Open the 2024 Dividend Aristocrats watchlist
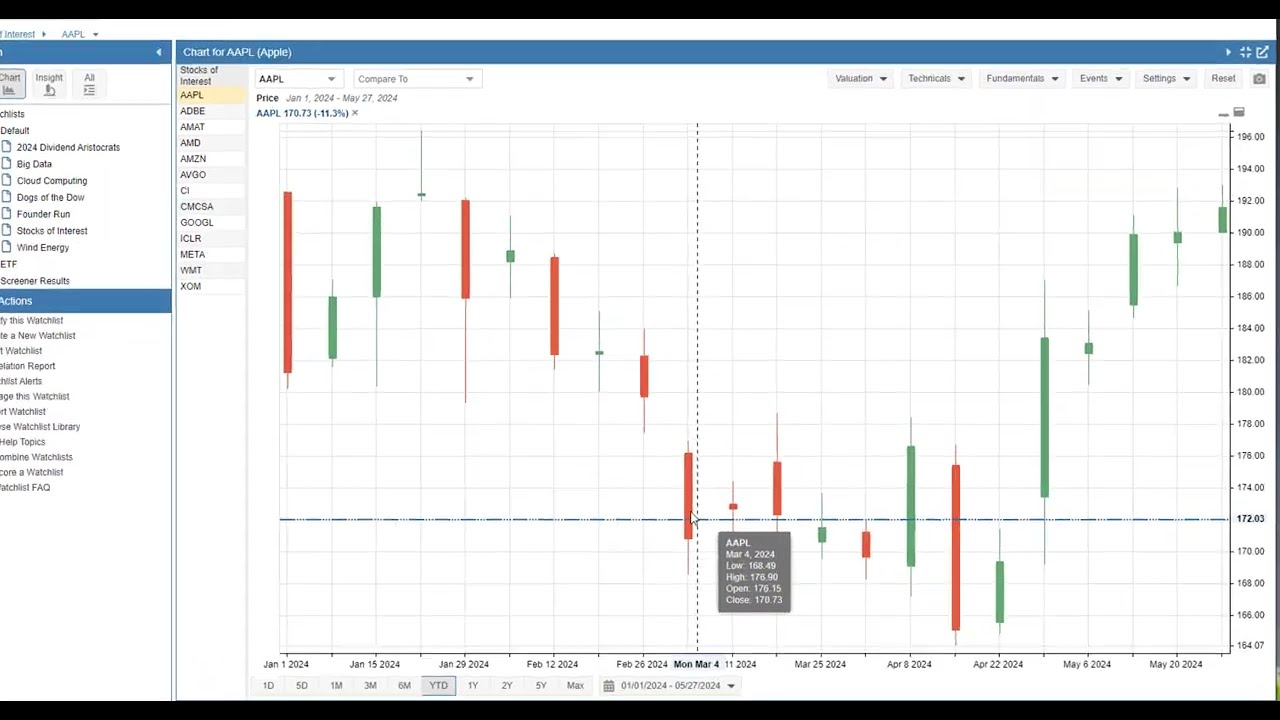 coord(68,147)
